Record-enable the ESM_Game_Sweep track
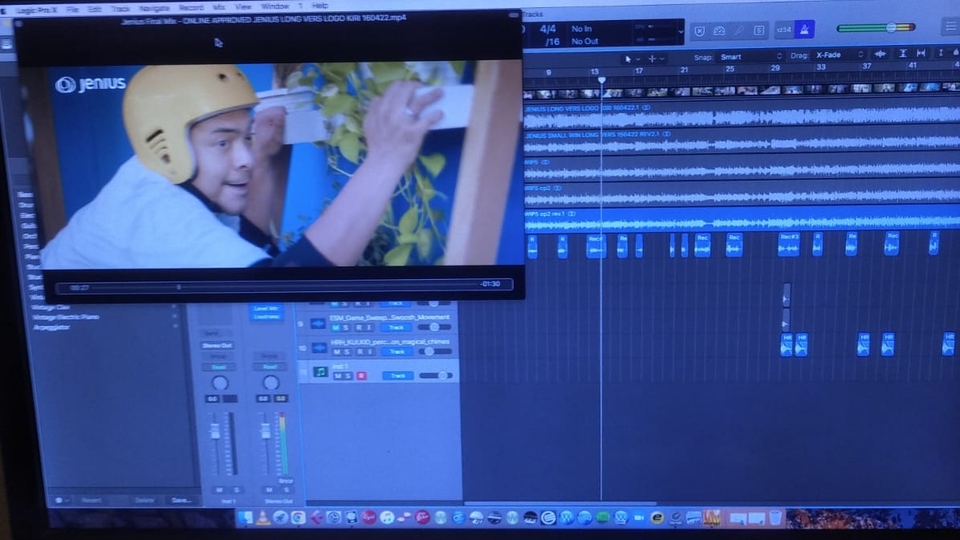This screenshot has width=960, height=540. click(x=359, y=328)
